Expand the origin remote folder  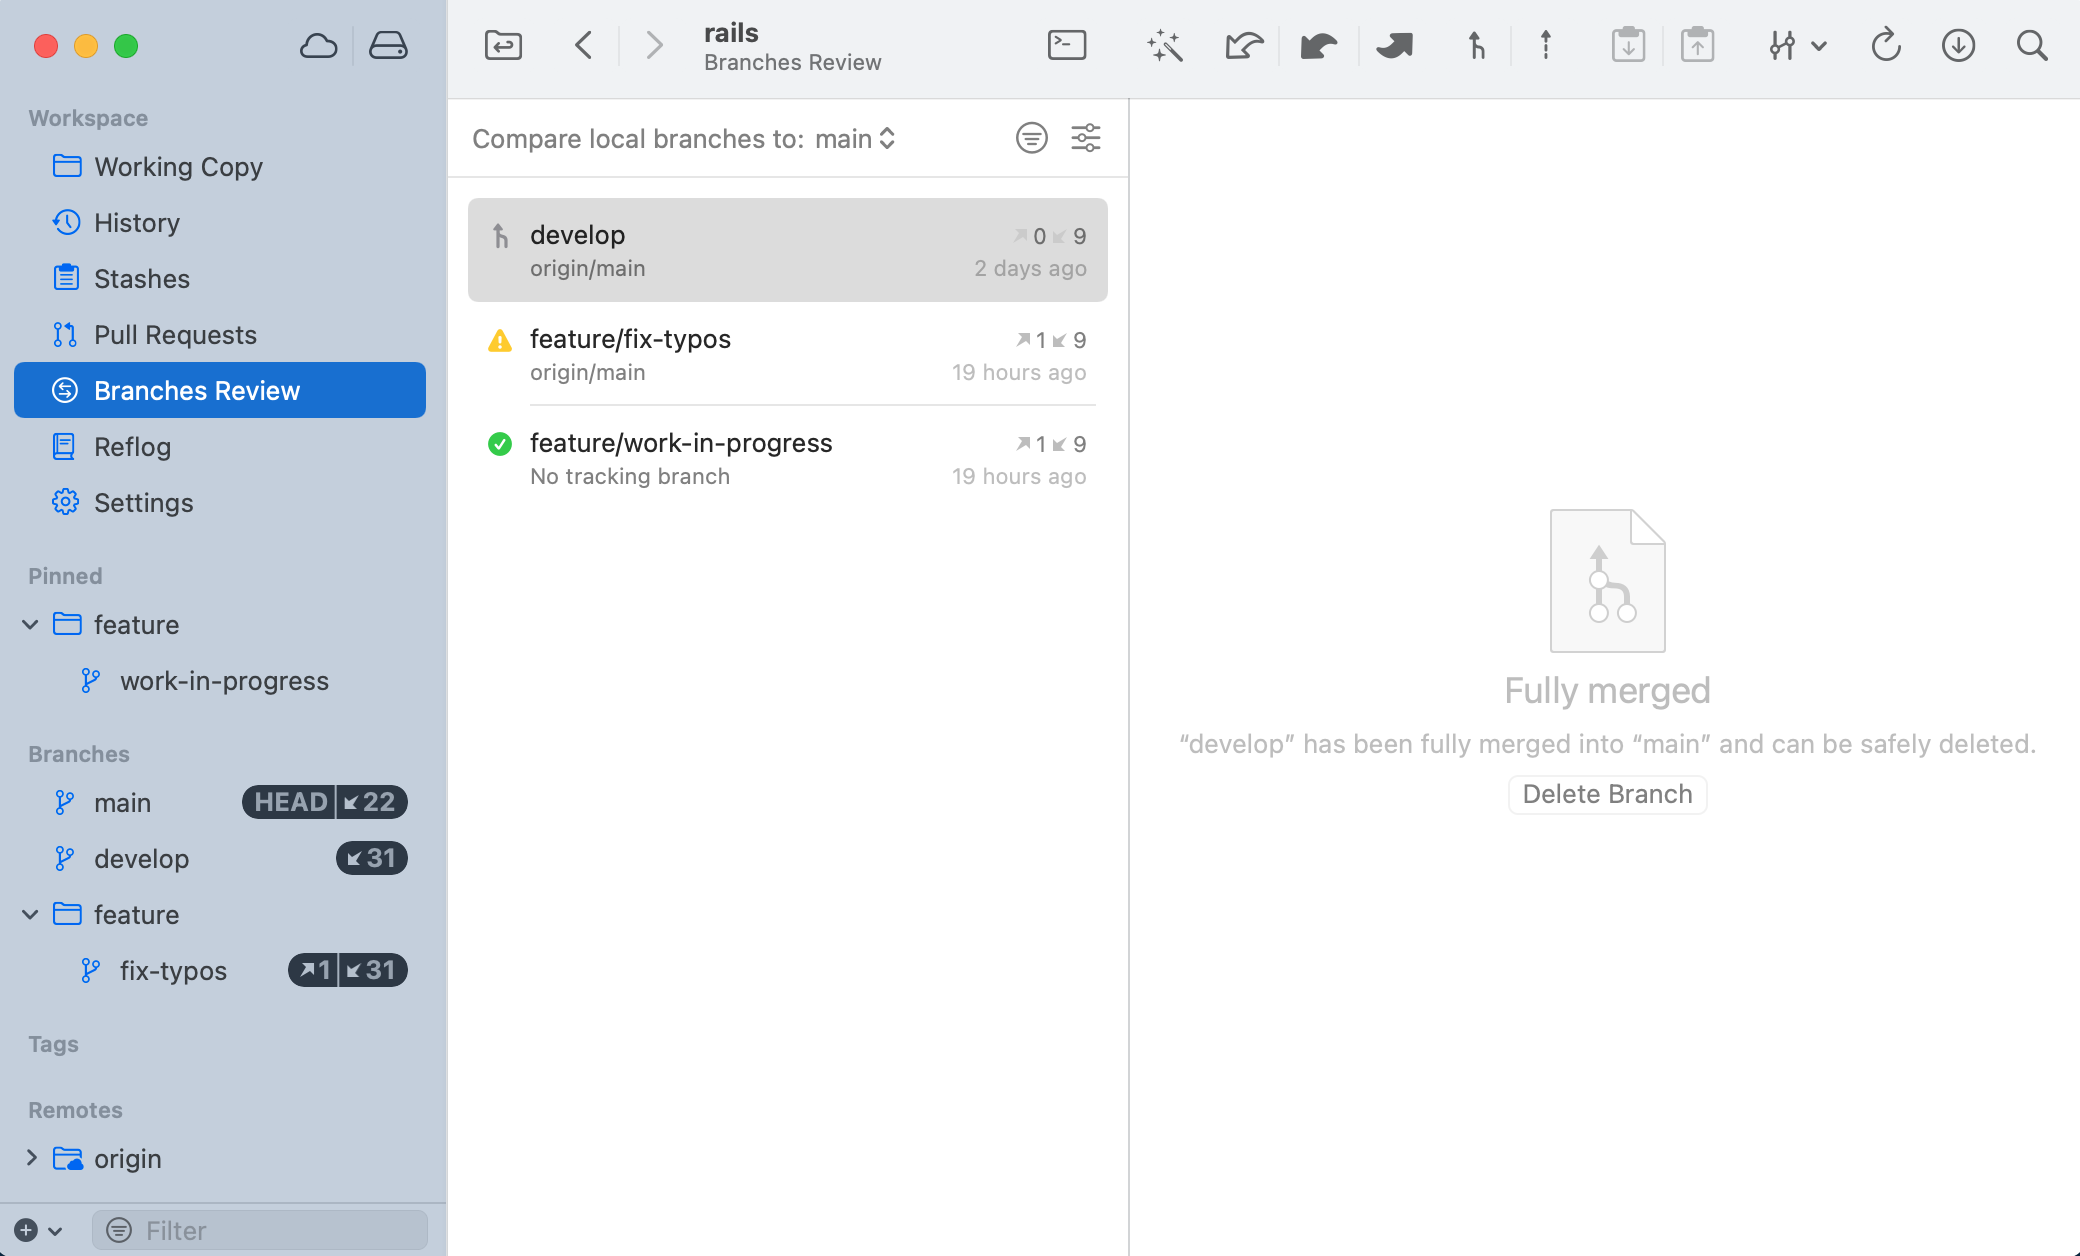[31, 1158]
